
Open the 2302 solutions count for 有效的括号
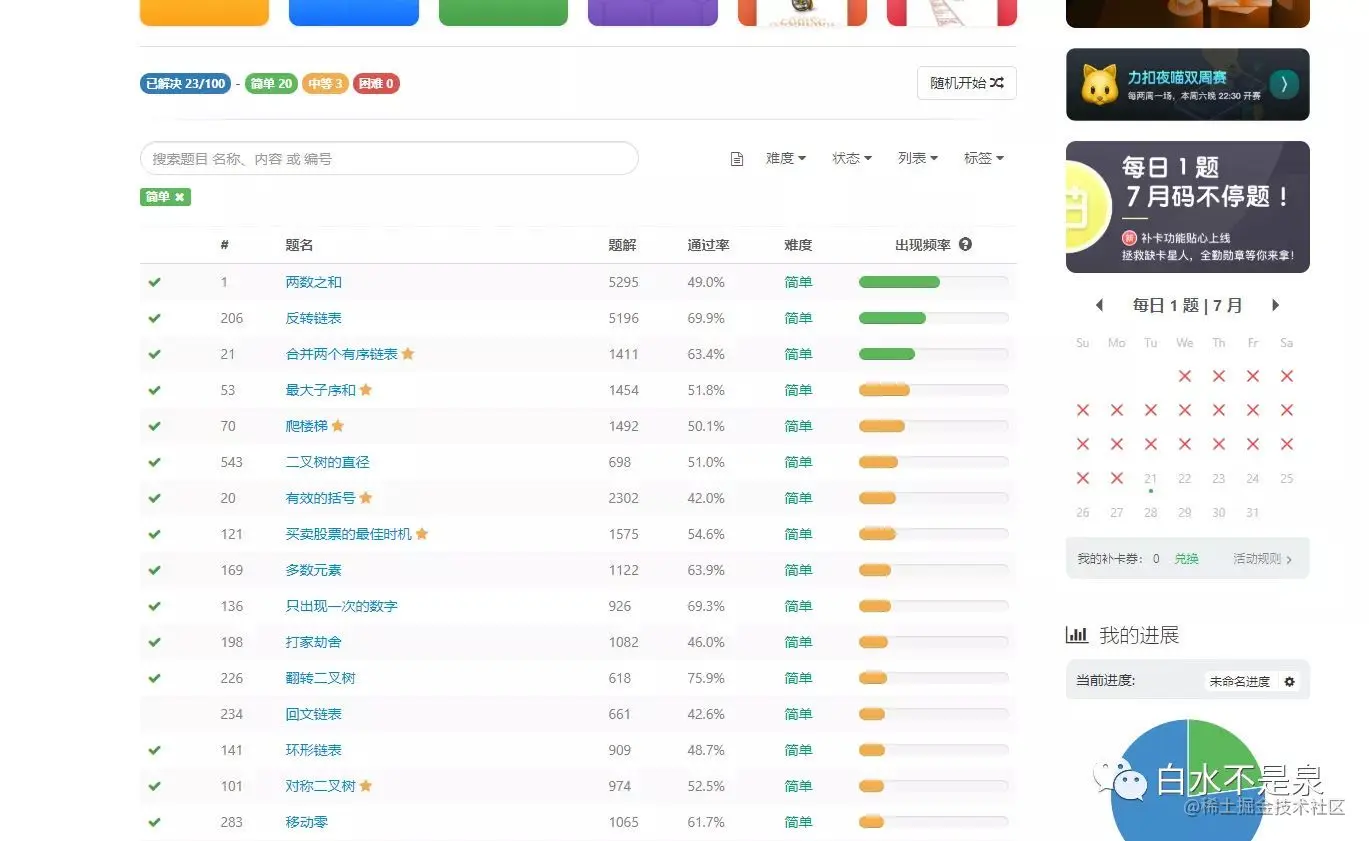(623, 498)
